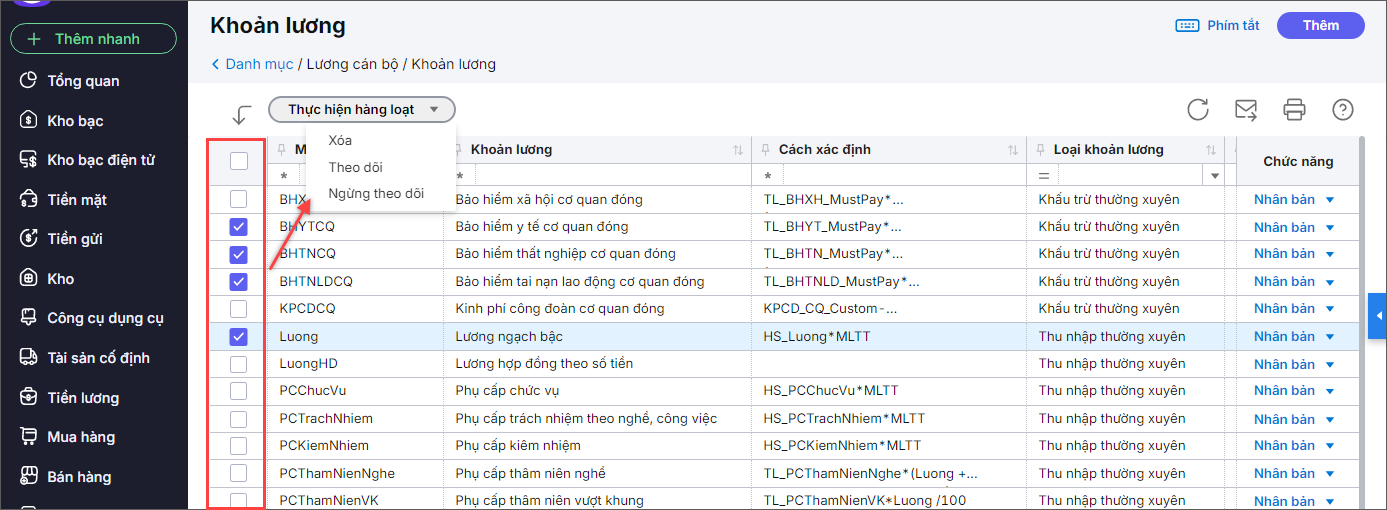
Task: Click the refresh icon in toolbar
Action: pyautogui.click(x=1198, y=110)
